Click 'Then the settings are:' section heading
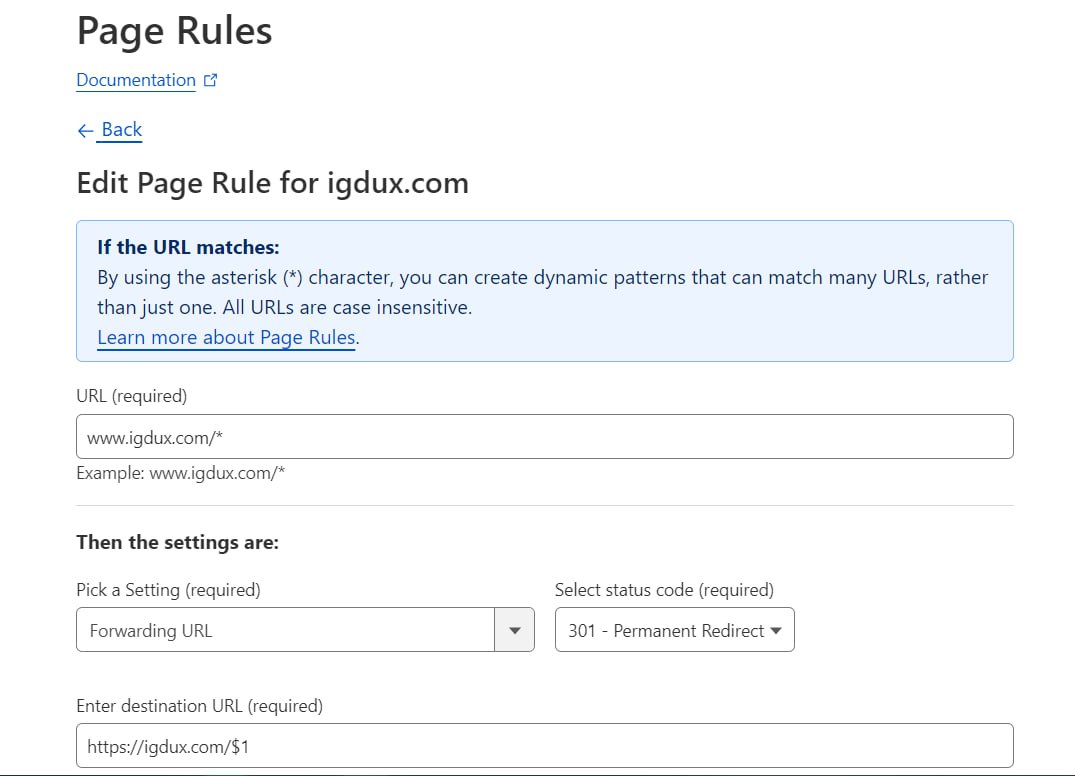 (177, 543)
